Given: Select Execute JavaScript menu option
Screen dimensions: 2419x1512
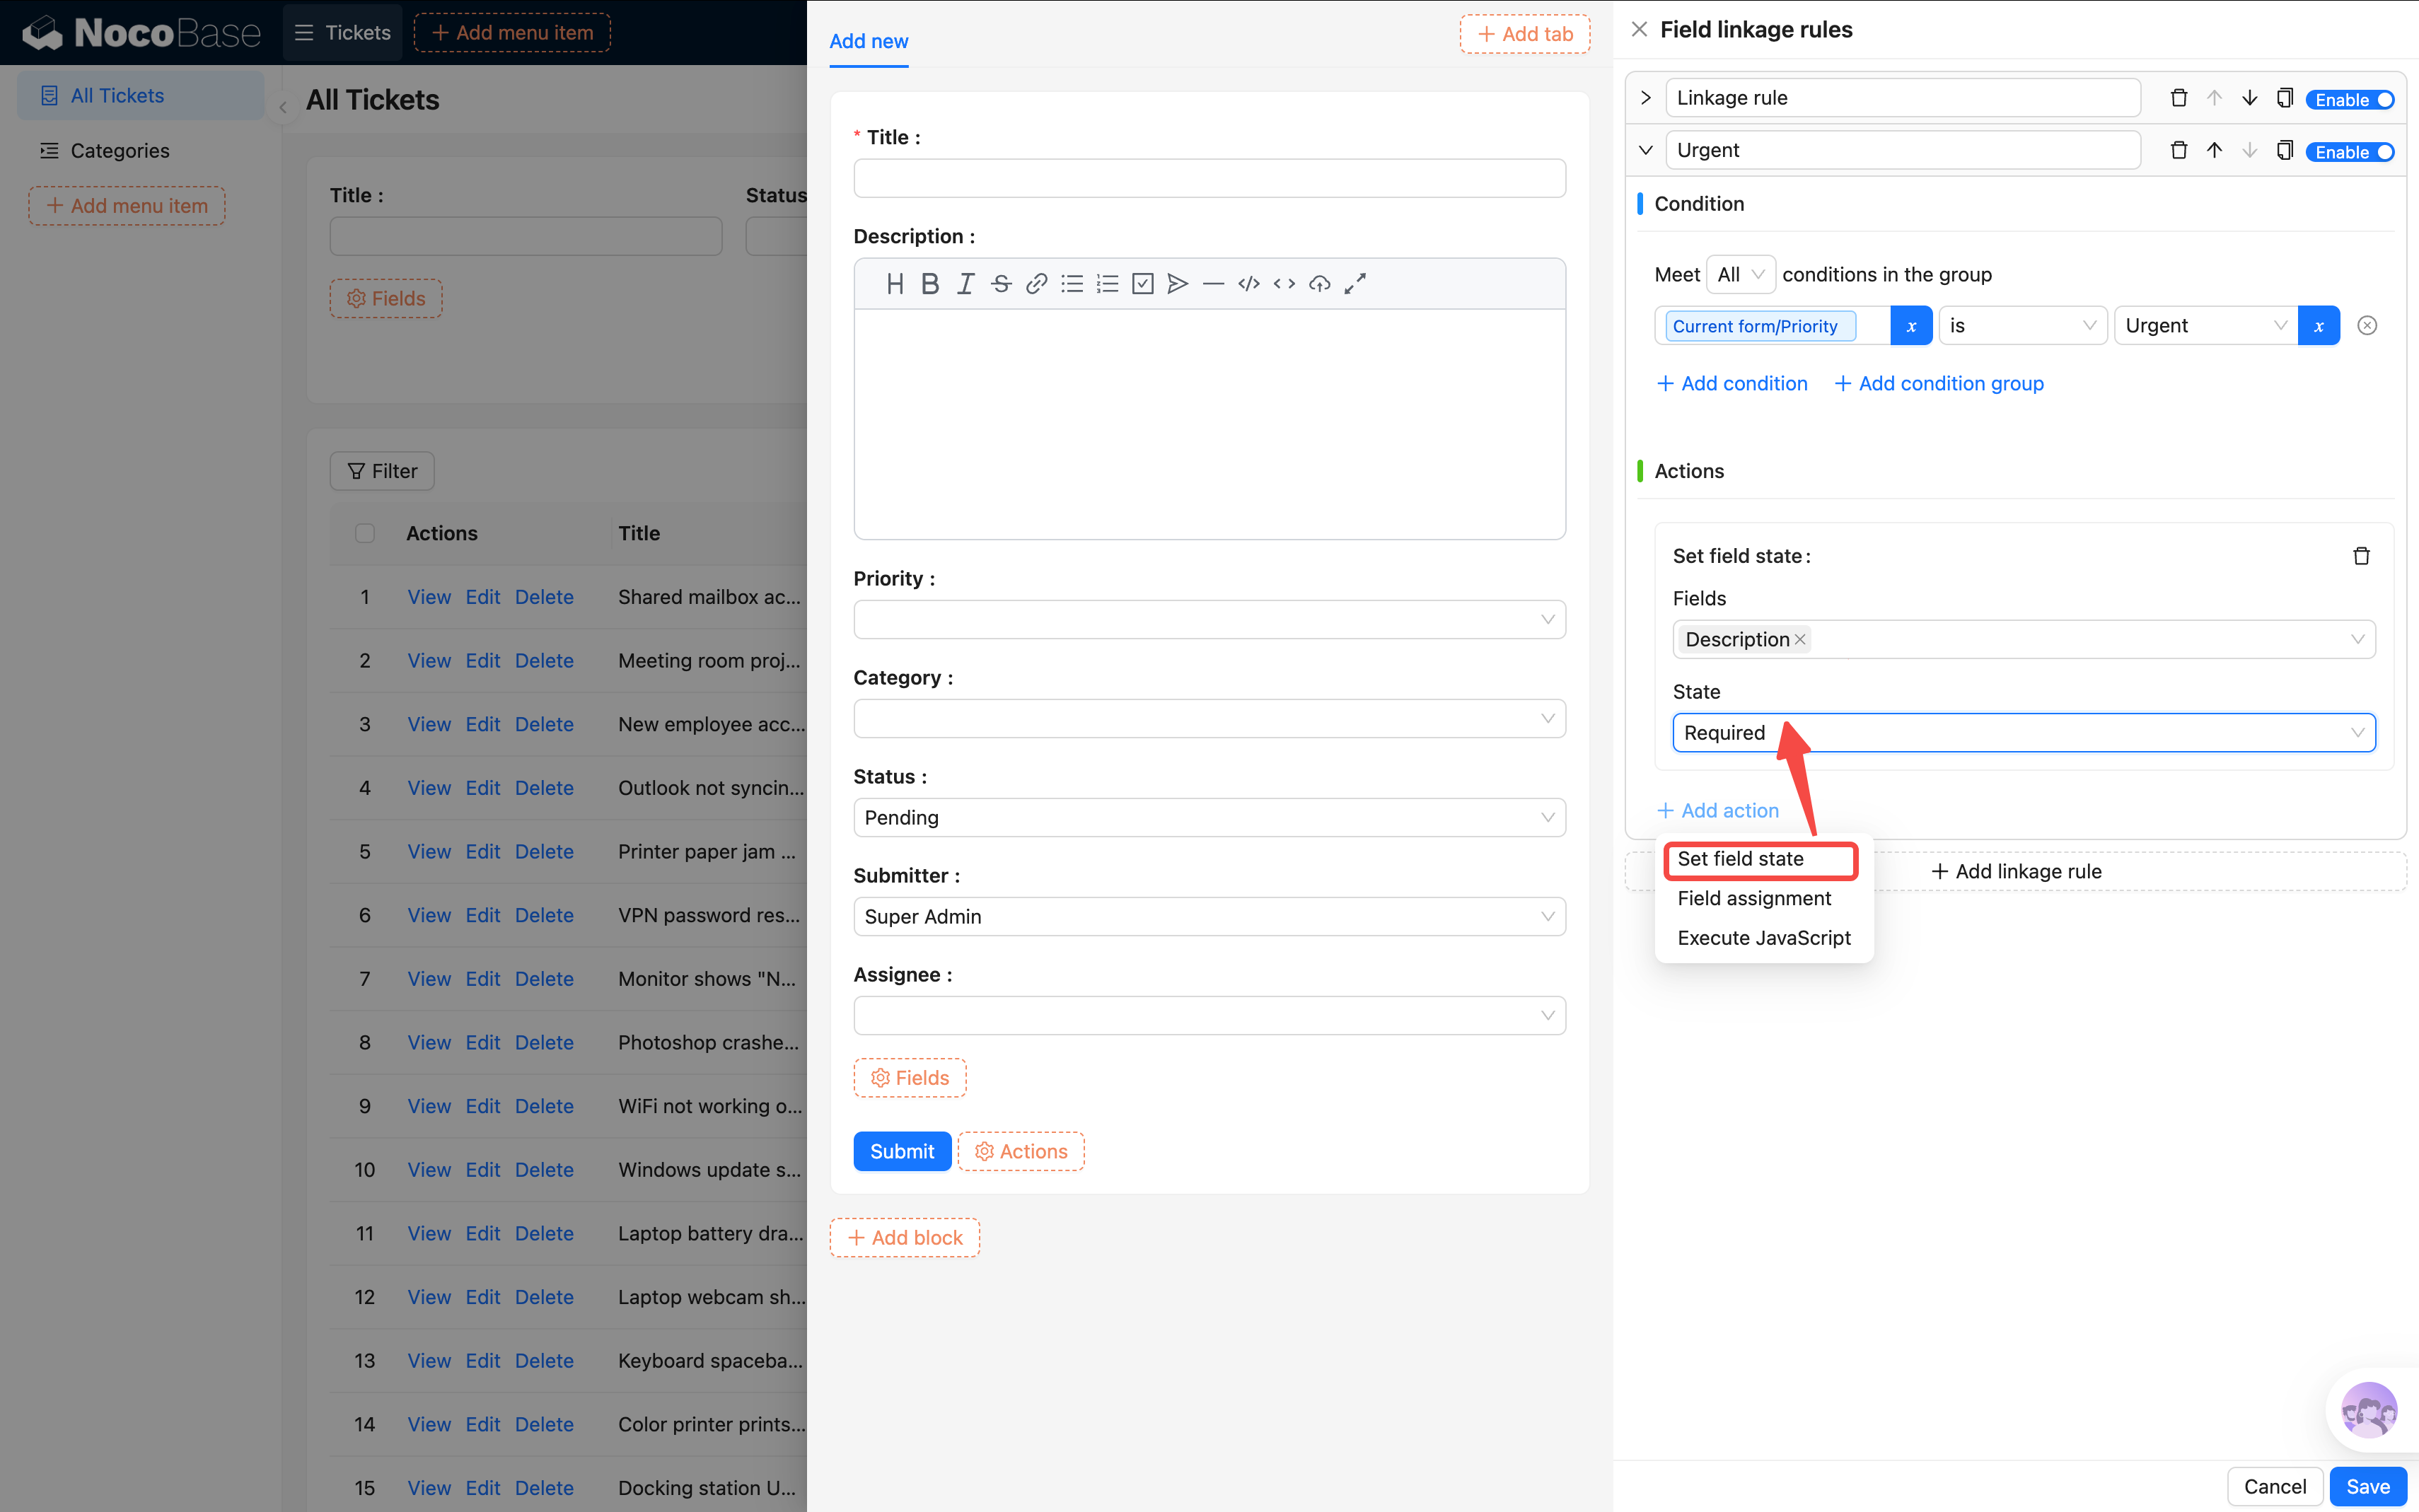Looking at the screenshot, I should [1763, 938].
